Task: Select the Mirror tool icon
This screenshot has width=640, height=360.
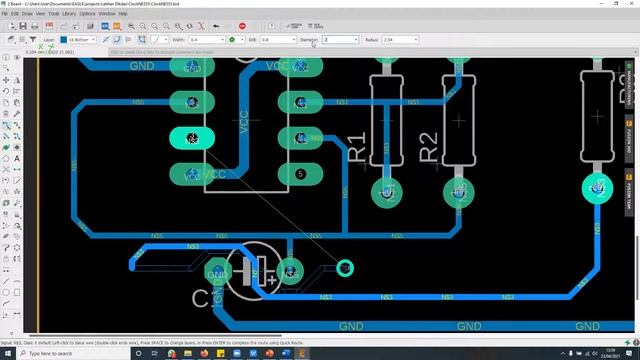Action: [17, 80]
